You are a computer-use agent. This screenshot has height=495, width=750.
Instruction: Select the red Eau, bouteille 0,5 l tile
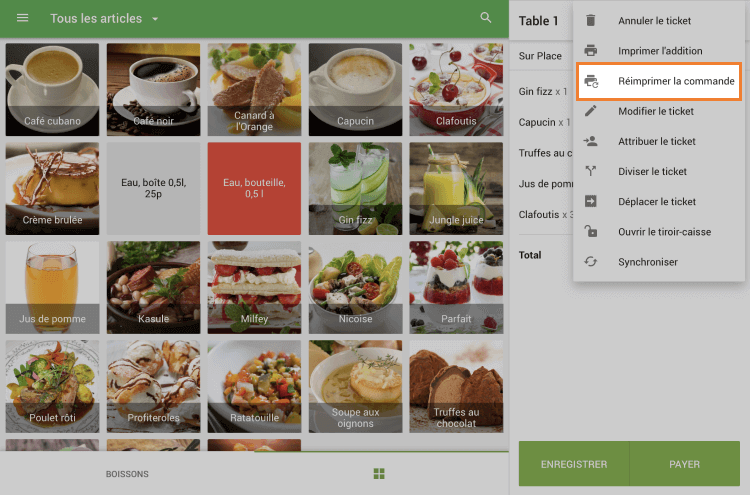pyautogui.click(x=254, y=188)
